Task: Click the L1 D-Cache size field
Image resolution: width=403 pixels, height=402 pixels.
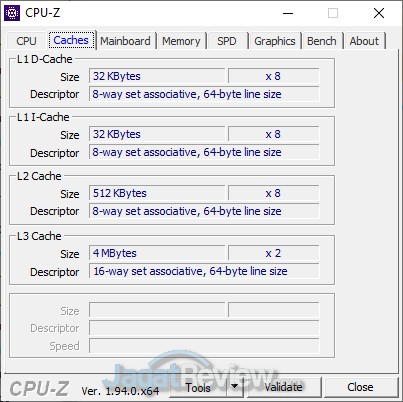Action: pos(157,76)
